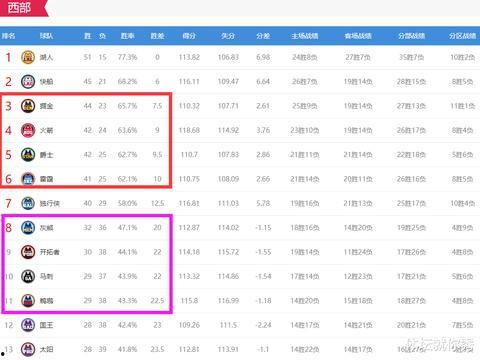This screenshot has width=480, height=360.
Task: Sort by the 球队 team column header
Action: coord(46,36)
